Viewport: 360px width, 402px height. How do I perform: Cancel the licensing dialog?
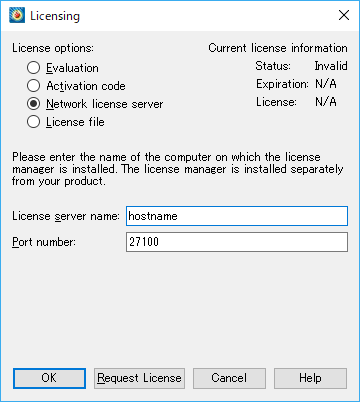[229, 378]
